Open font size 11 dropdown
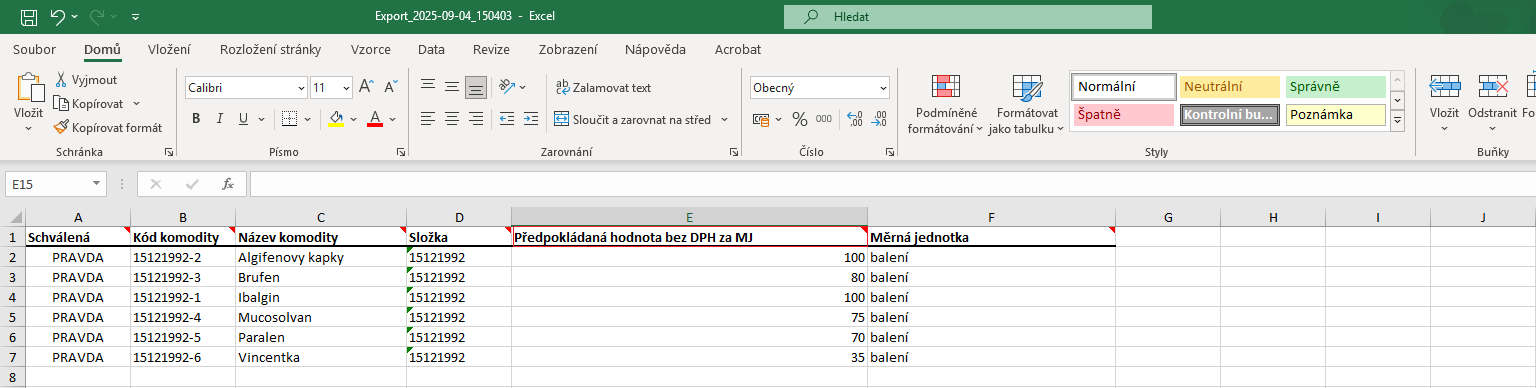Image resolution: width=1536 pixels, height=388 pixels. [346, 87]
